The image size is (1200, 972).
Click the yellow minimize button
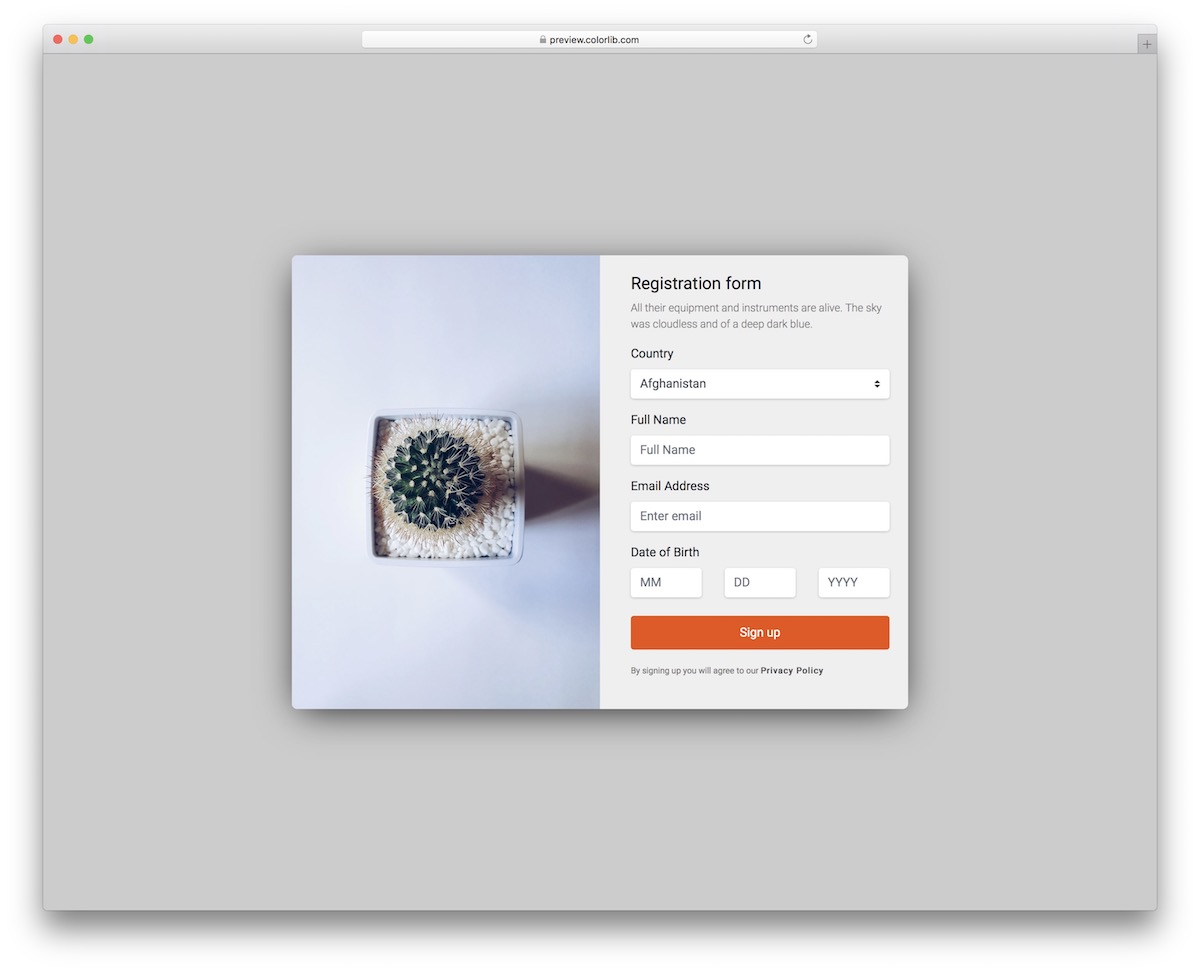click(x=74, y=38)
